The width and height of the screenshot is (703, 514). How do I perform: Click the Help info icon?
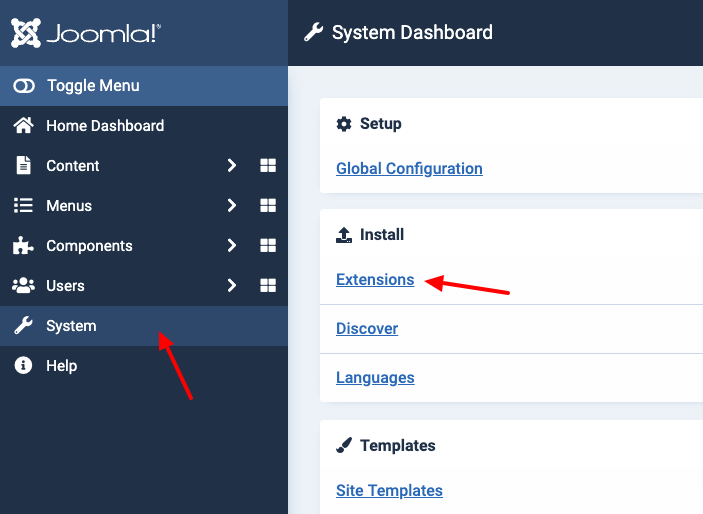pyautogui.click(x=23, y=366)
